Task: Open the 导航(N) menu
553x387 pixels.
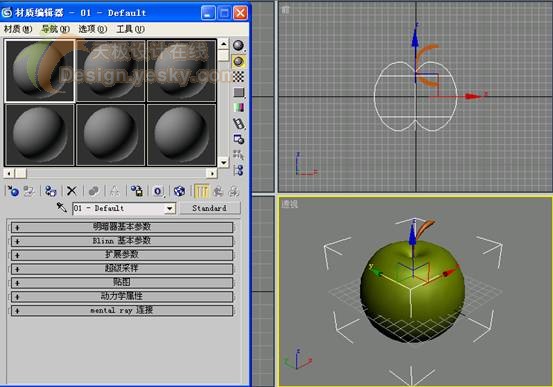Action: pyautogui.click(x=55, y=29)
